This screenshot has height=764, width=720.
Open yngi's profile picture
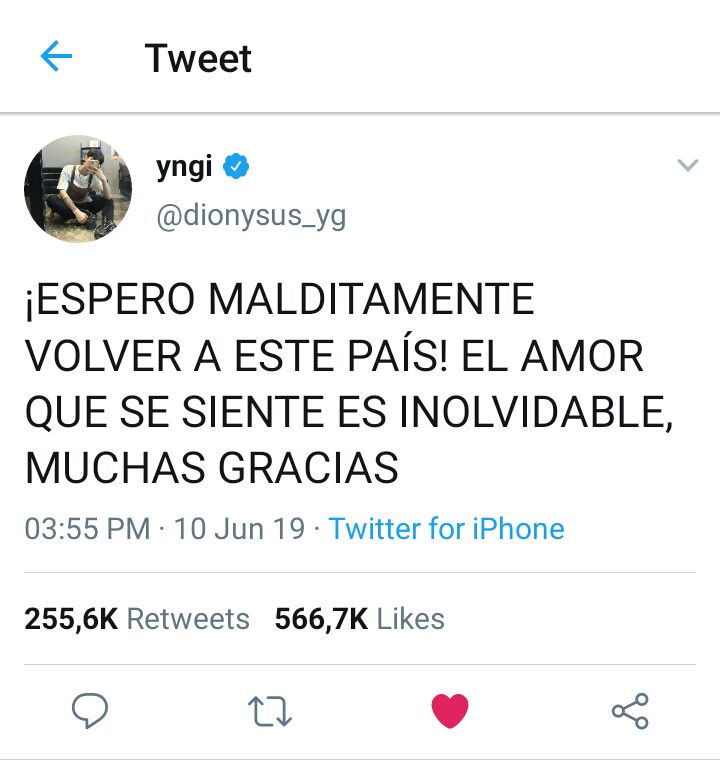78,189
